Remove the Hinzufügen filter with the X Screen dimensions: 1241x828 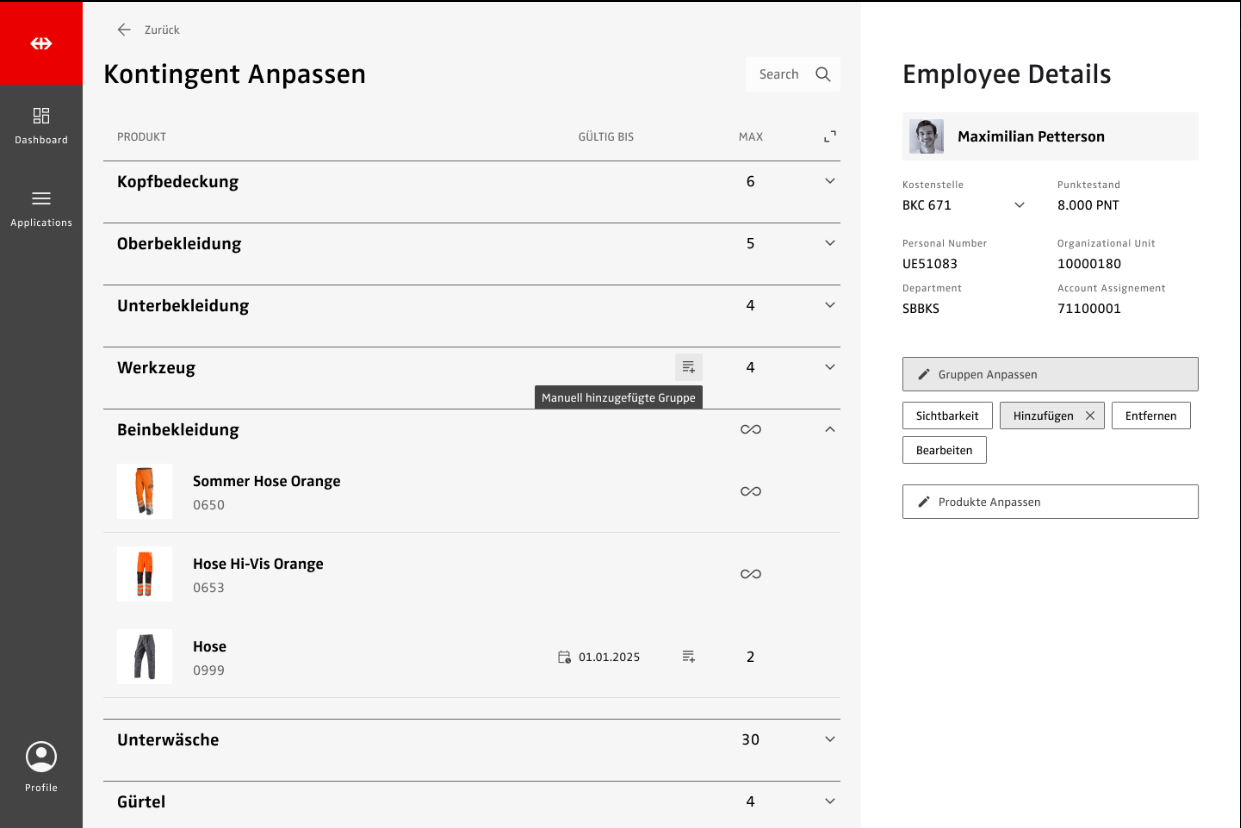click(x=1090, y=416)
